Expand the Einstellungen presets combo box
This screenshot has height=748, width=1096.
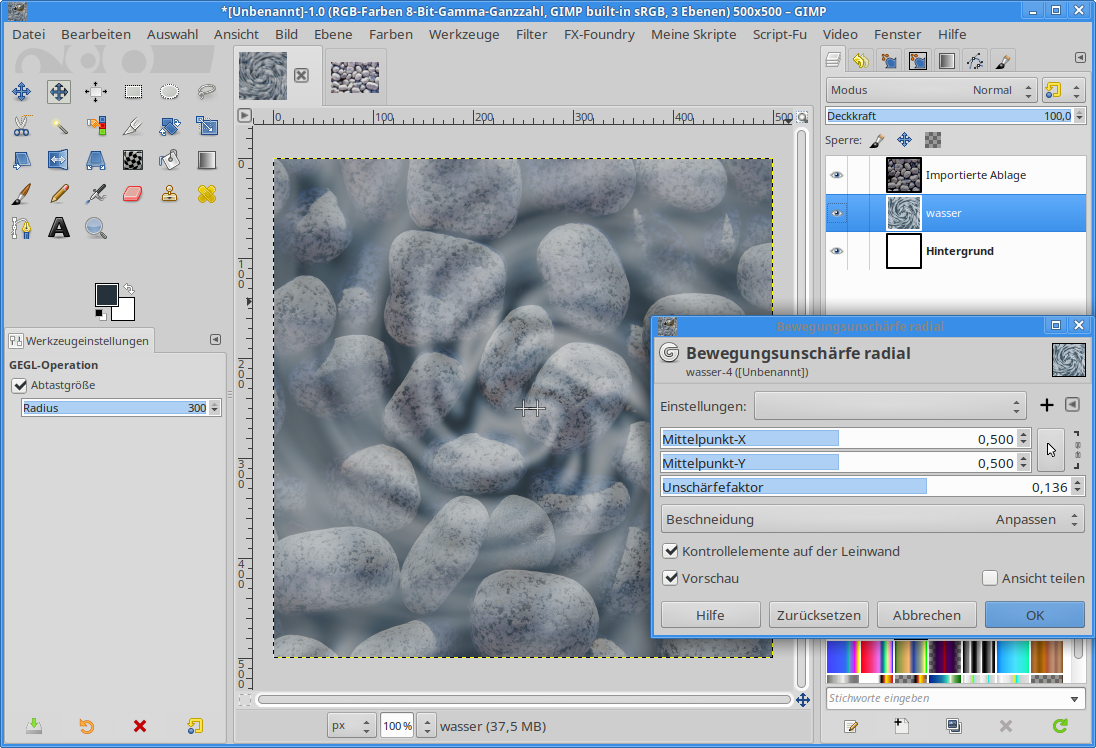889,406
